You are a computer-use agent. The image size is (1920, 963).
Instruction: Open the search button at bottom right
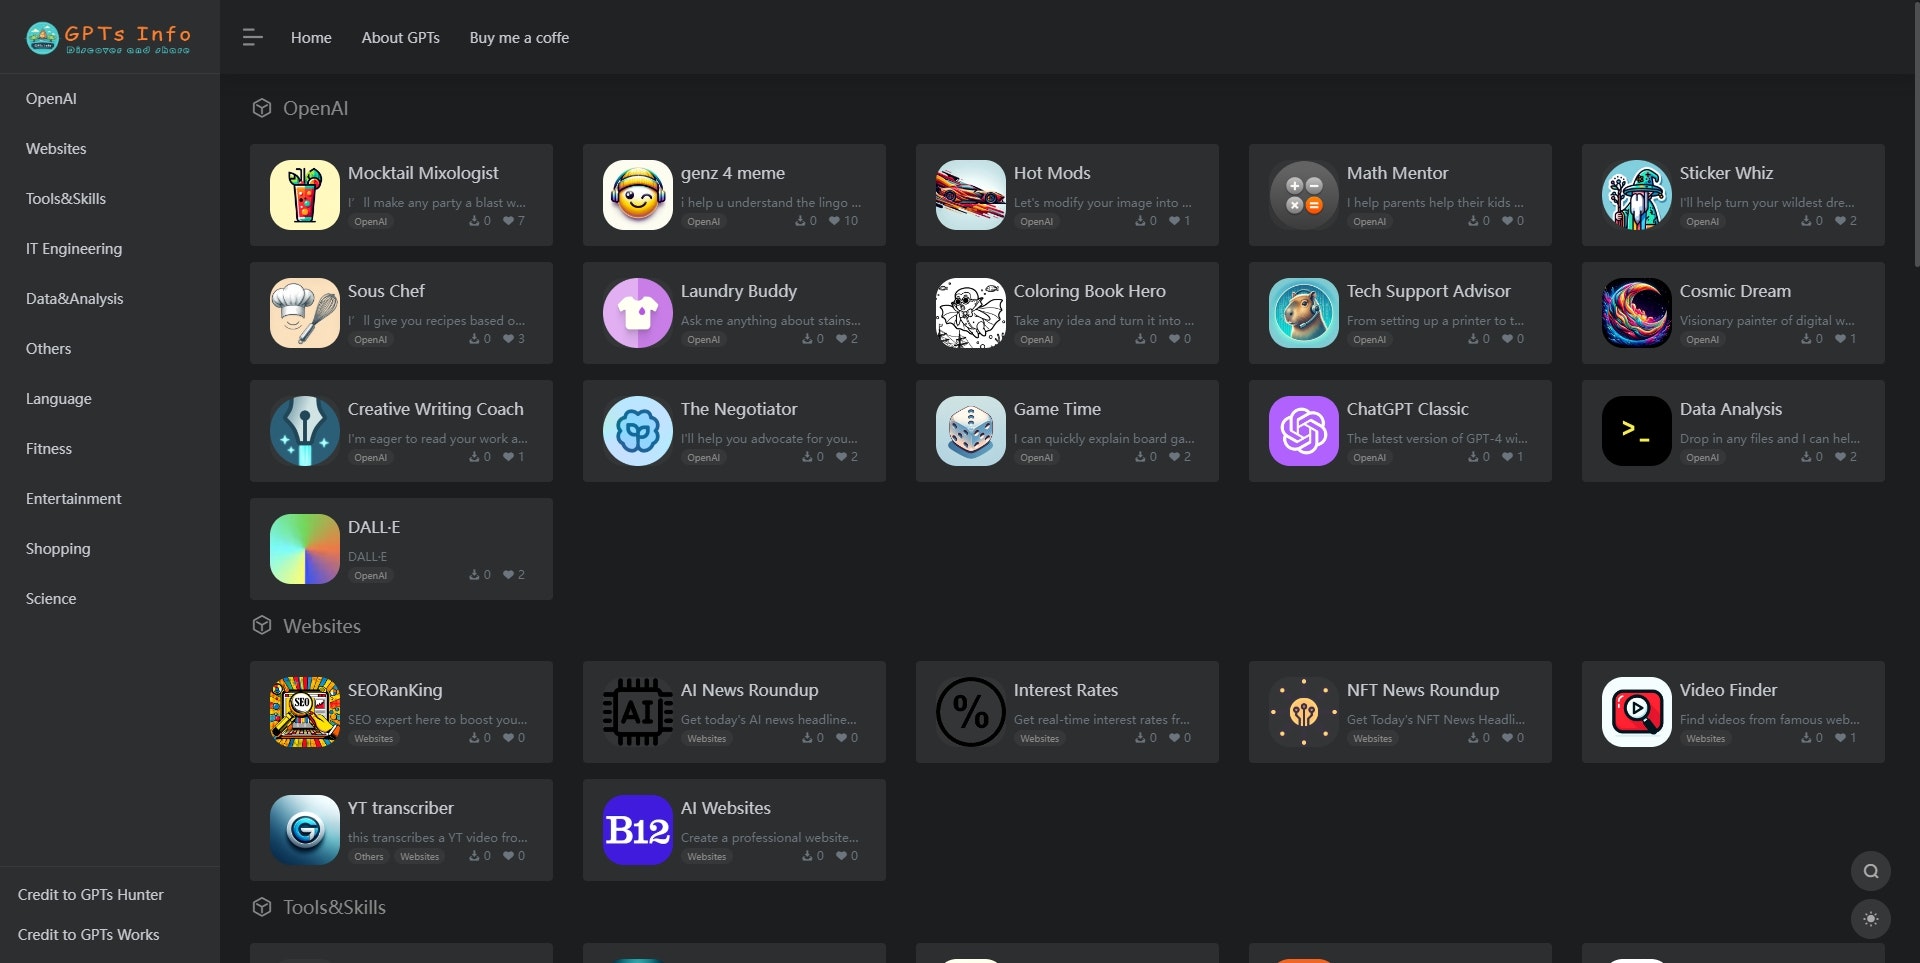[x=1871, y=871]
